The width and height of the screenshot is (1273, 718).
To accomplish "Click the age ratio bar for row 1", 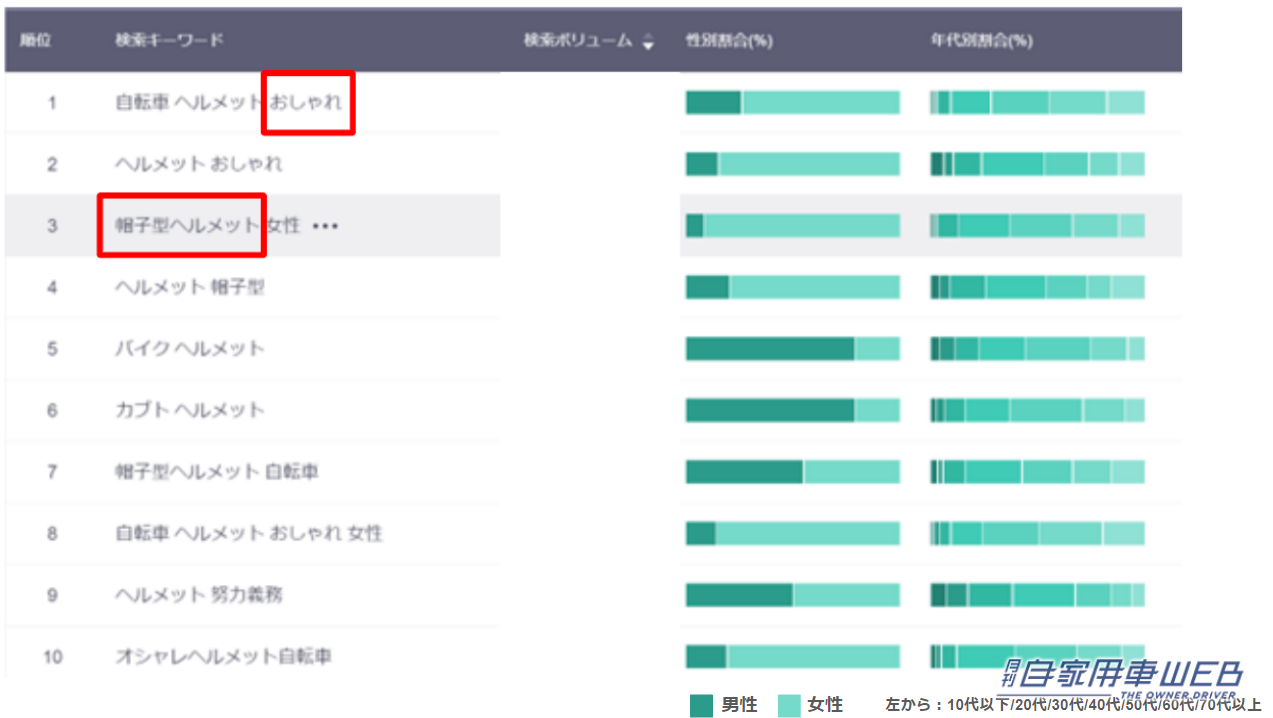I will tap(1037, 102).
